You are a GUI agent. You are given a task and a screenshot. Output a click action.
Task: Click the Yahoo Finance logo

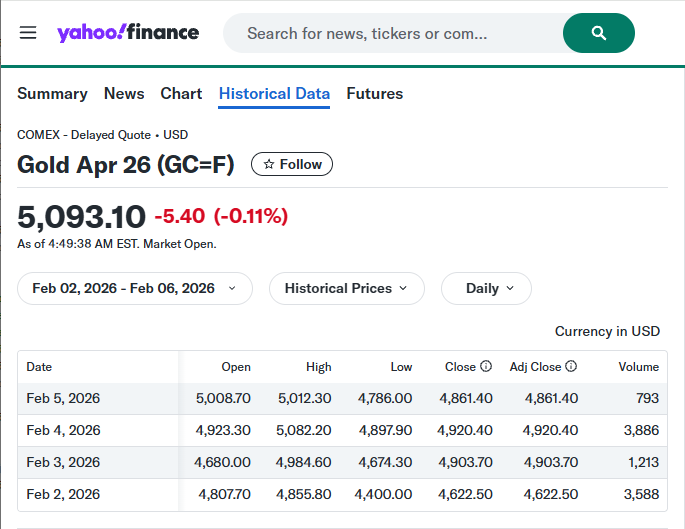coord(128,33)
